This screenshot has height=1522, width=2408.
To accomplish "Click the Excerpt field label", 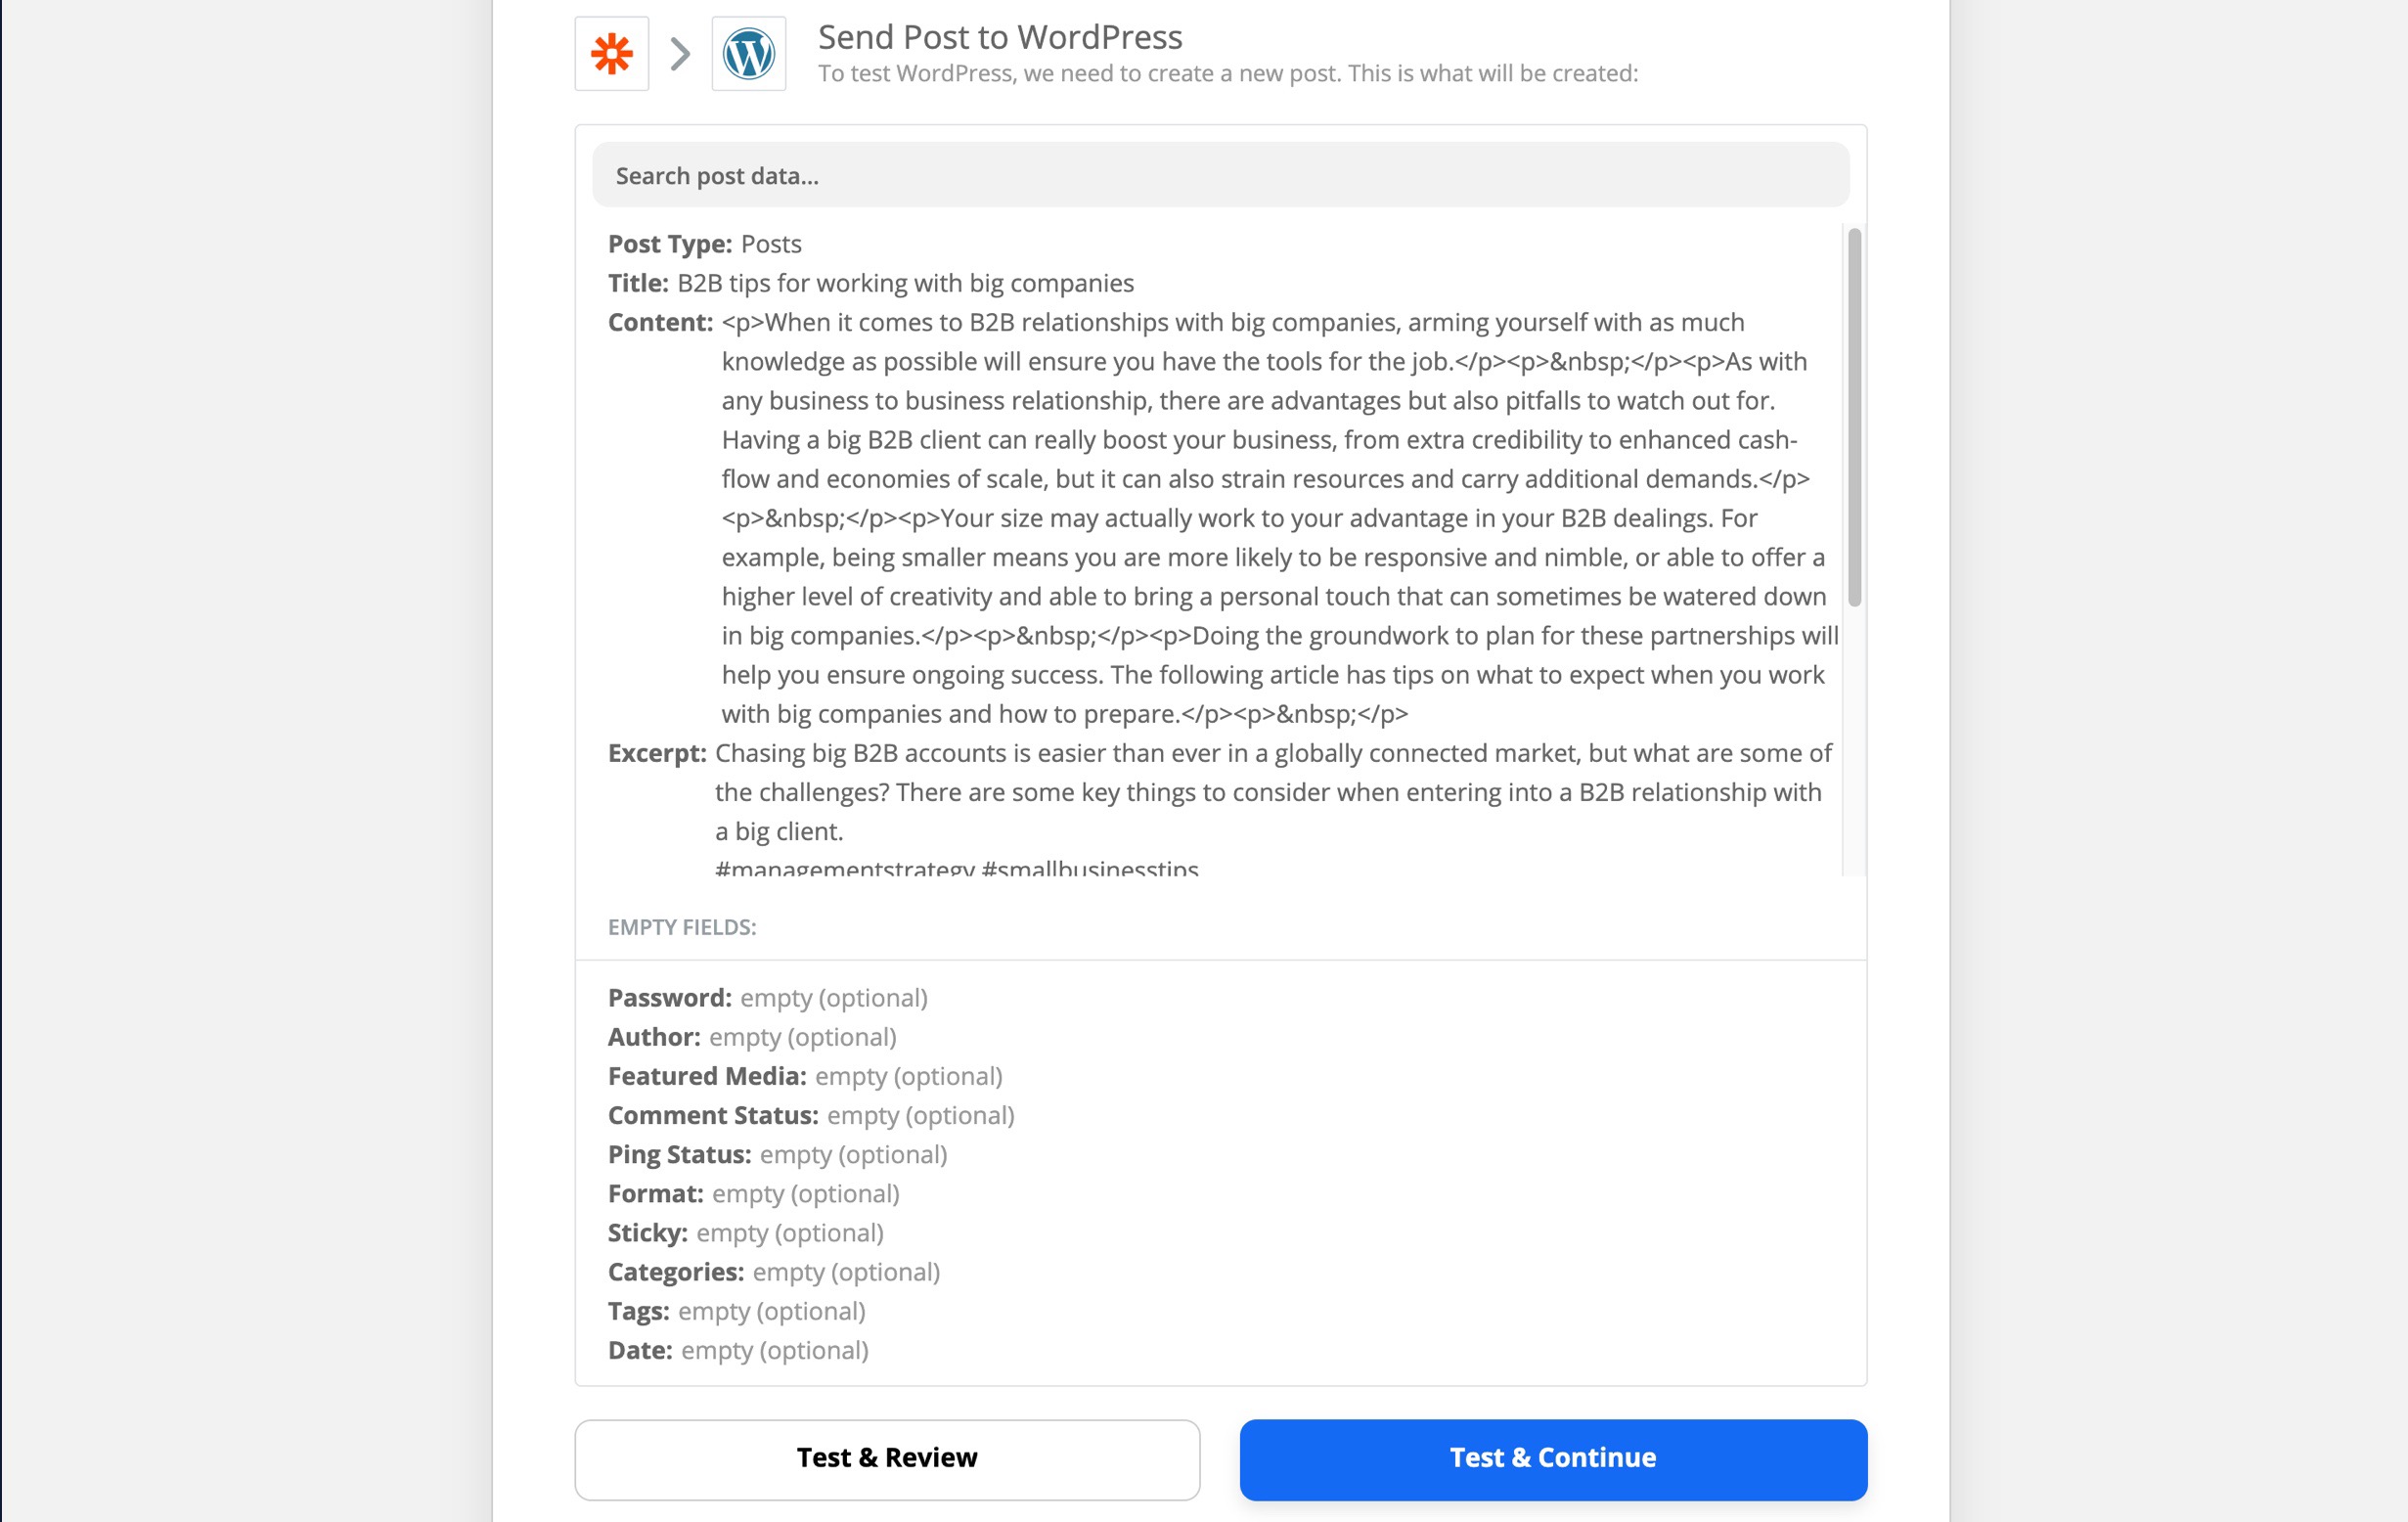I will [x=657, y=753].
